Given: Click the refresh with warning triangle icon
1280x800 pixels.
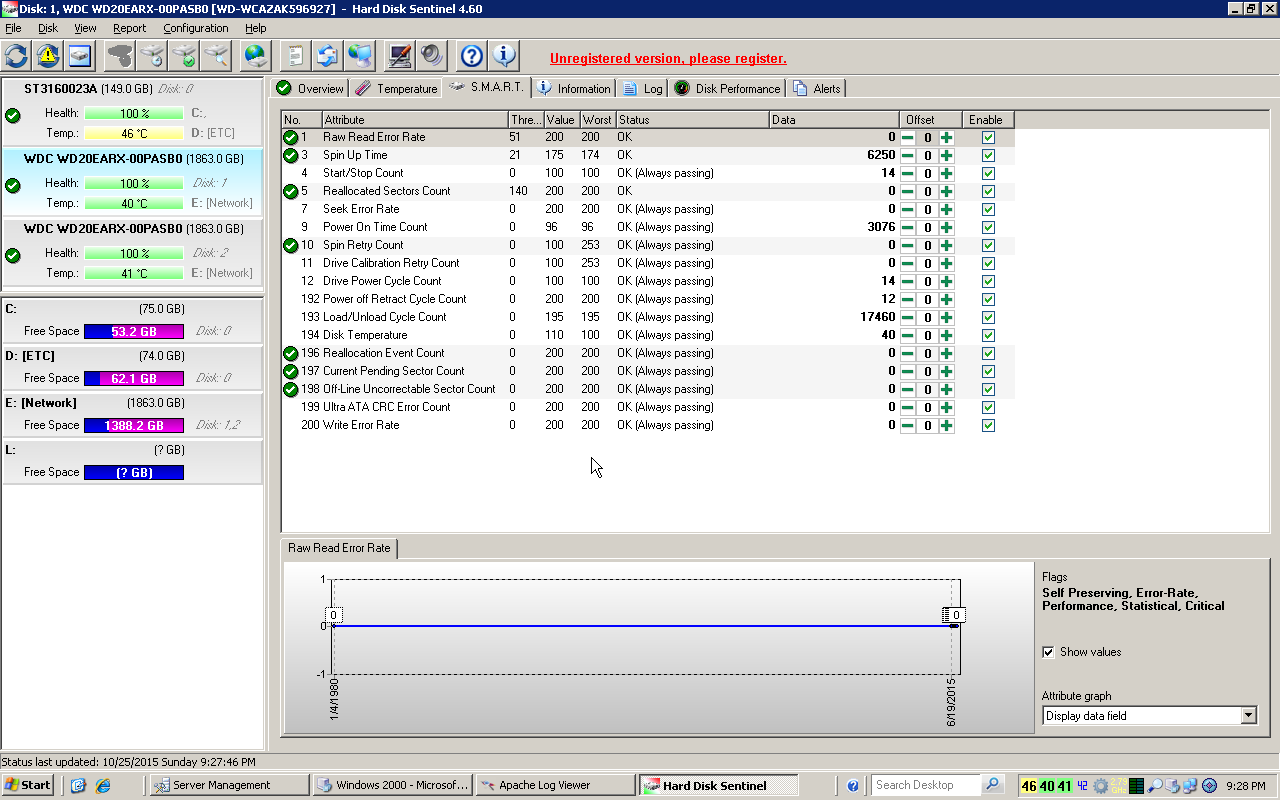Looking at the screenshot, I should [48, 55].
